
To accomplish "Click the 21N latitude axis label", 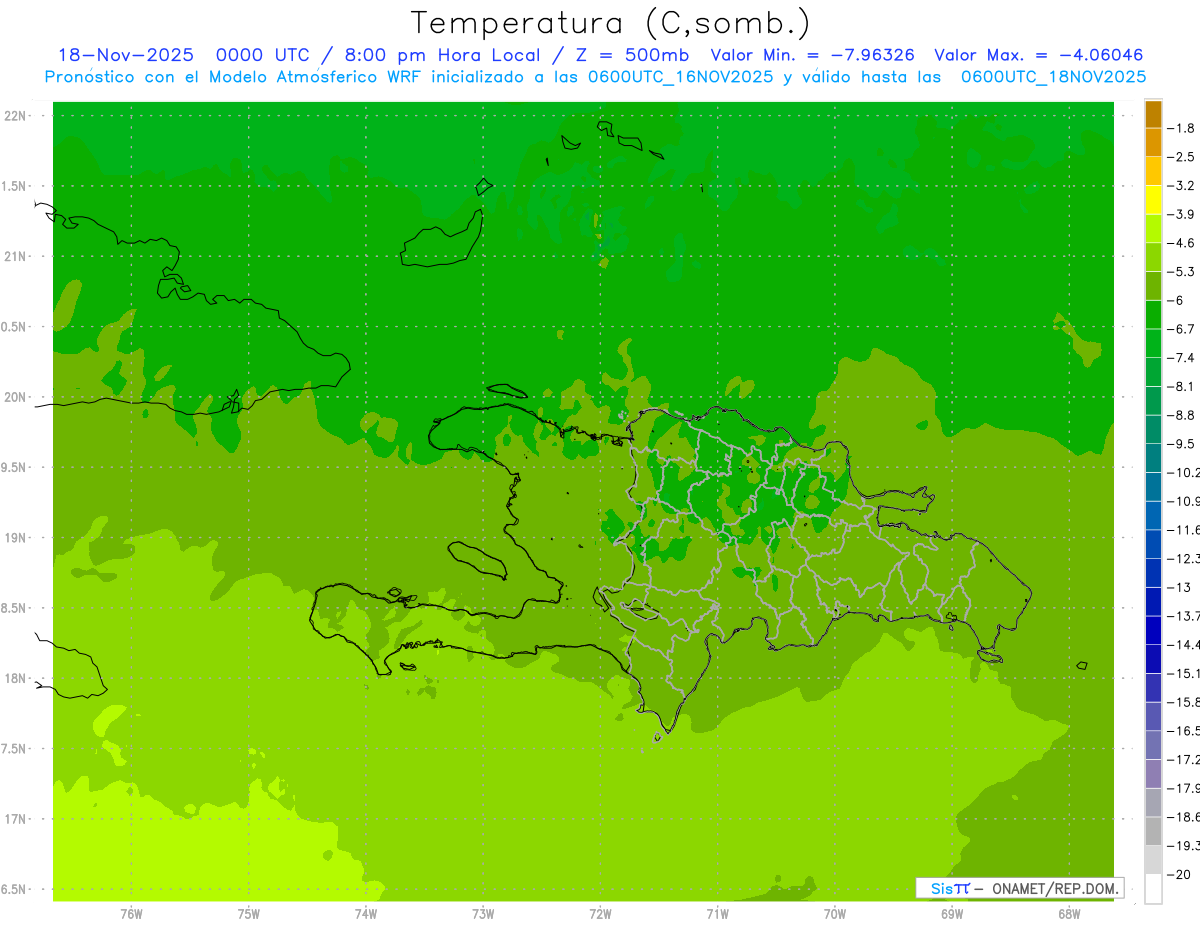I will (x=15, y=256).
